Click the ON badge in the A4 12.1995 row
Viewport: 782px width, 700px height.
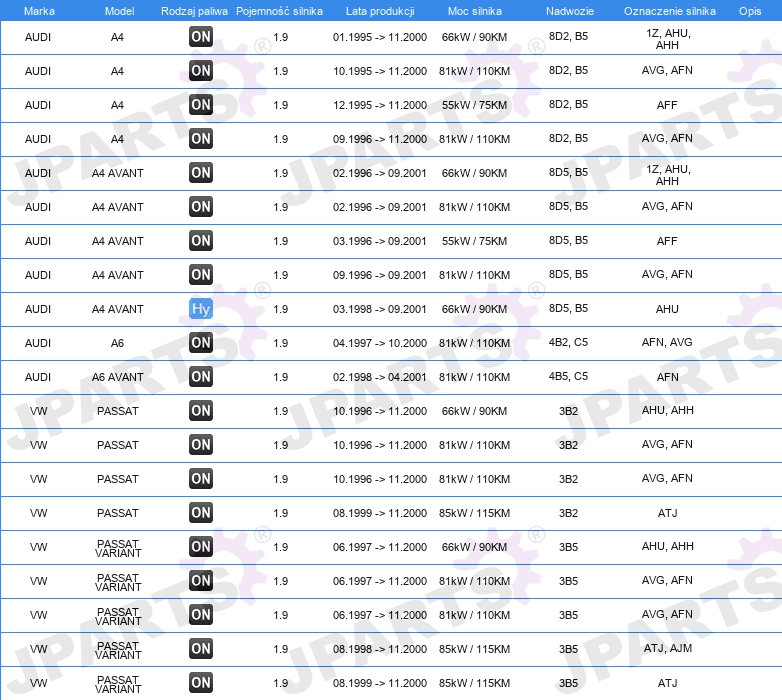(201, 104)
